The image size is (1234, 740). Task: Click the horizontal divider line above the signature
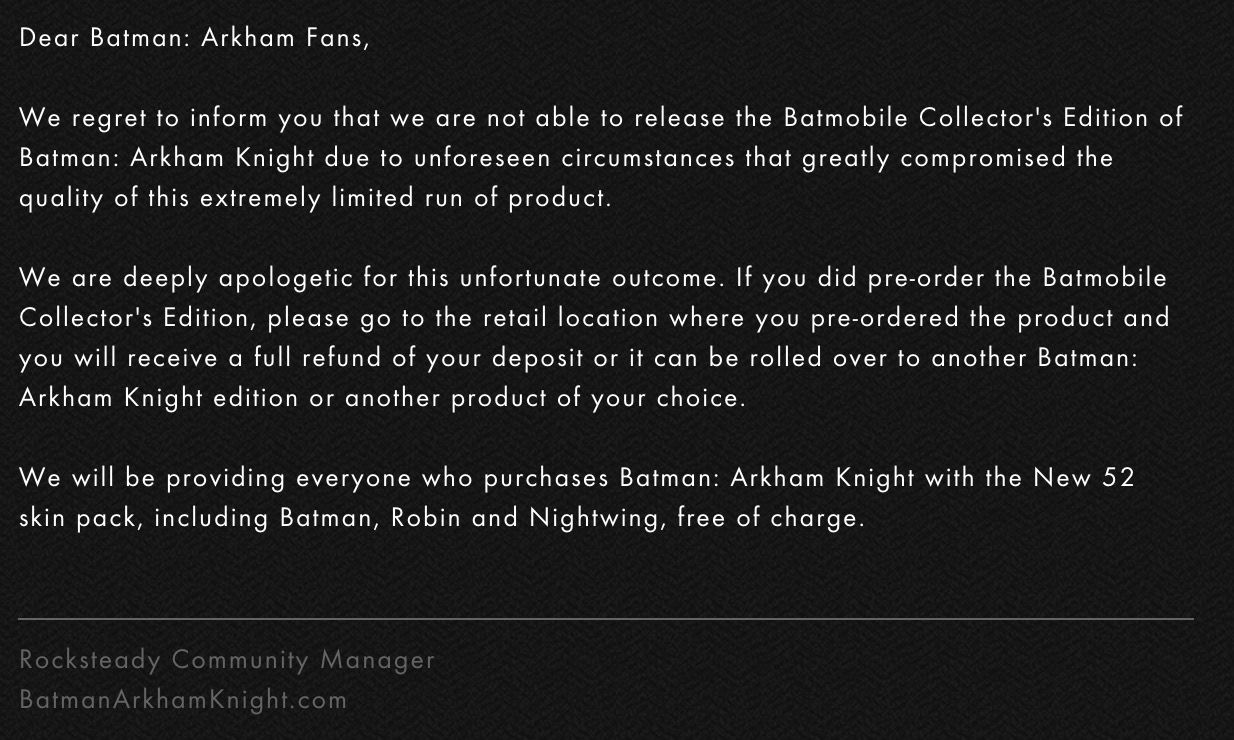tap(606, 619)
